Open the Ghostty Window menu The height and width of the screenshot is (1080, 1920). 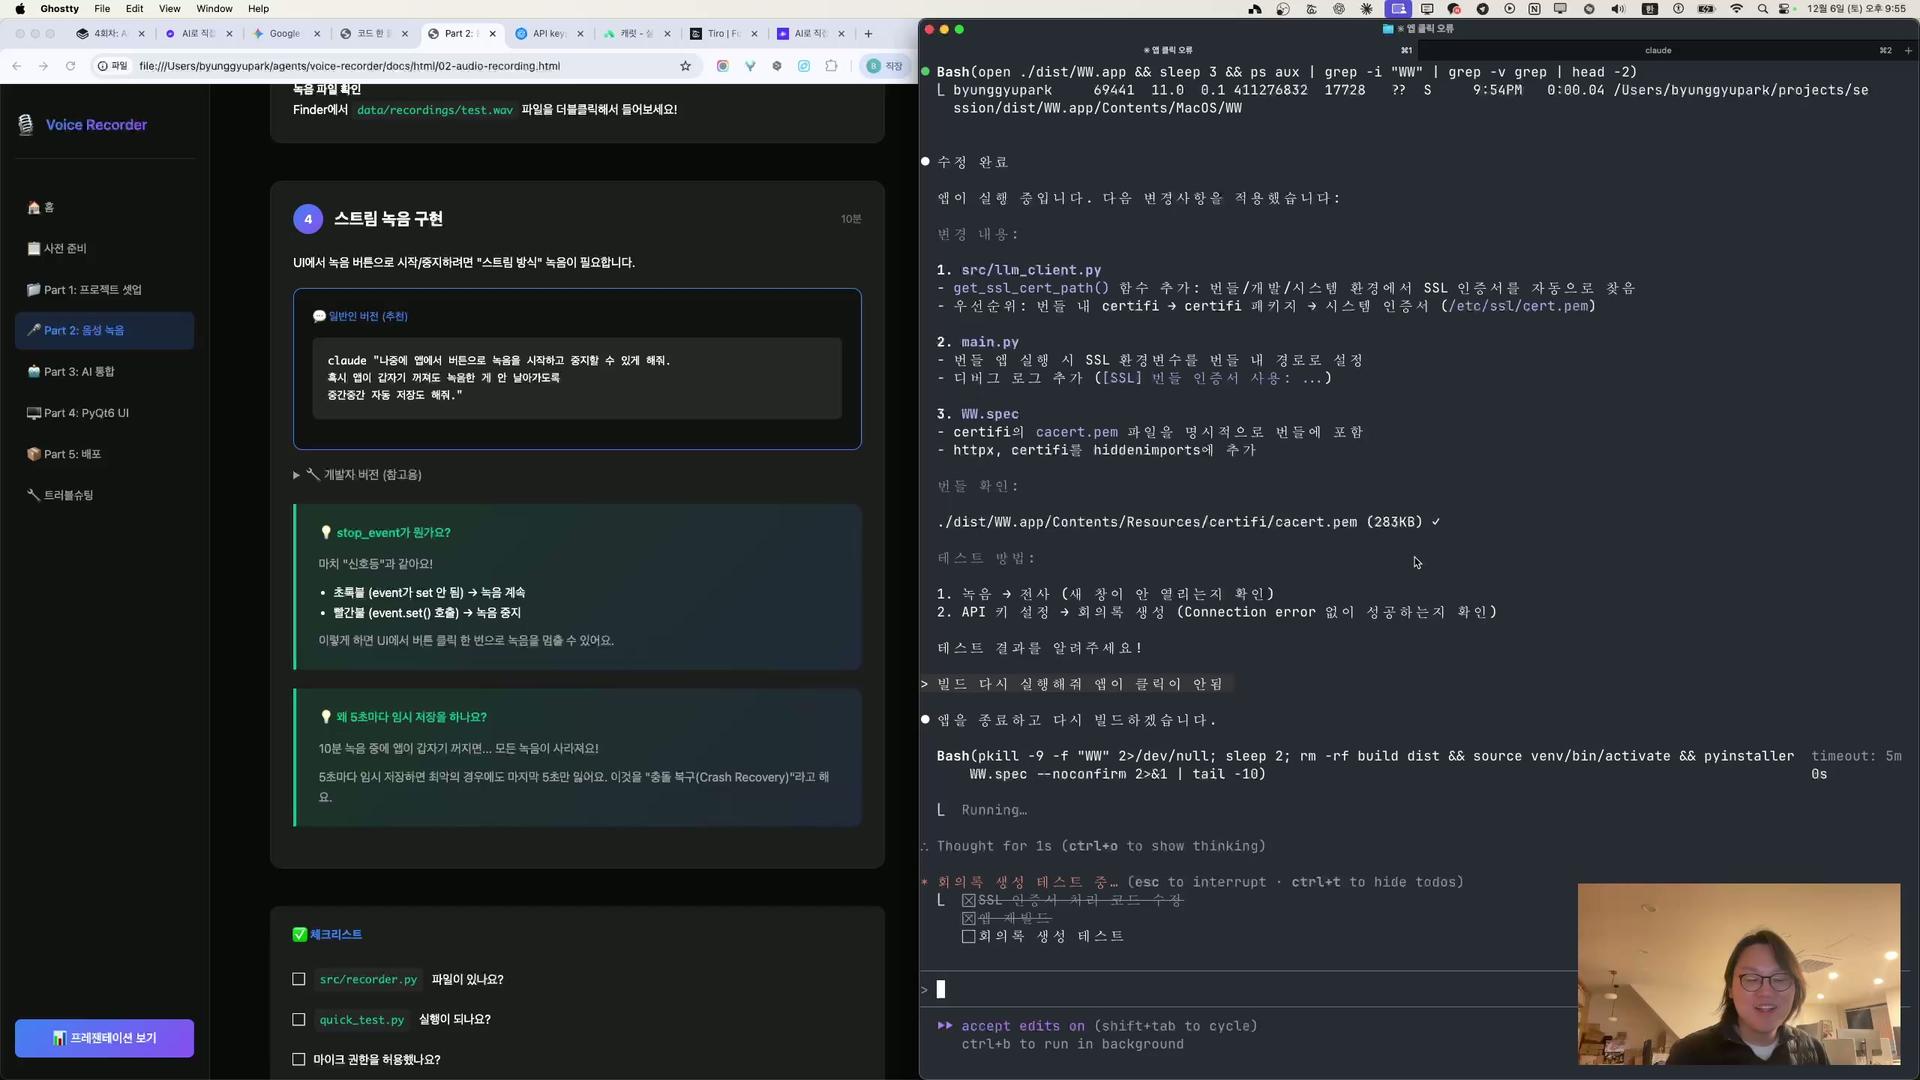(214, 9)
